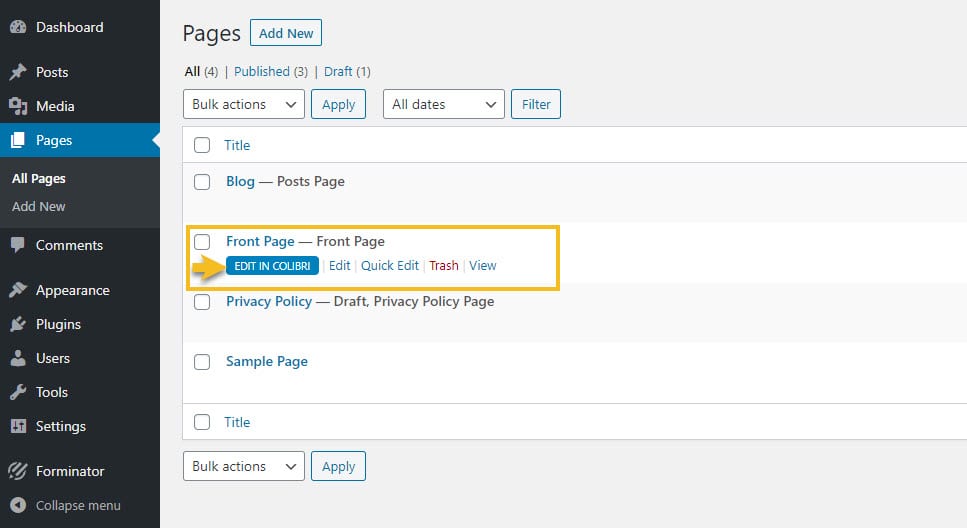Check the Blog page checkbox
This screenshot has width=967, height=528.
(202, 181)
